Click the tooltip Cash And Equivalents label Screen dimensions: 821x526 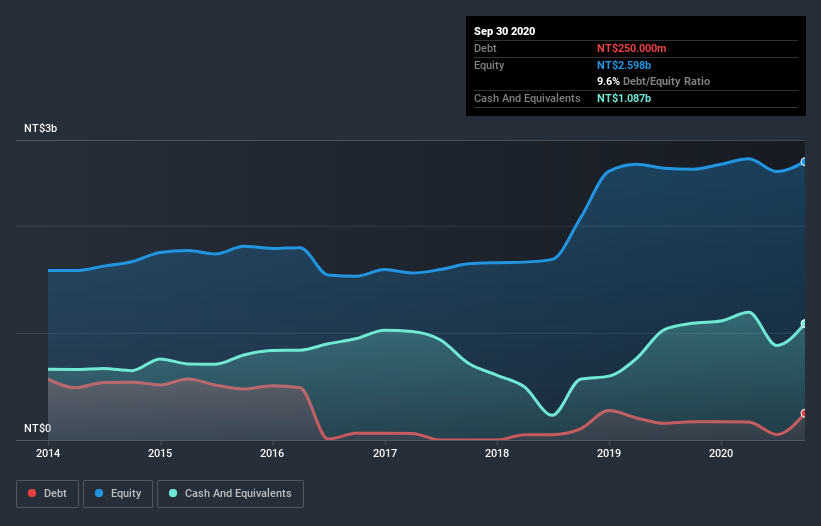[x=527, y=98]
